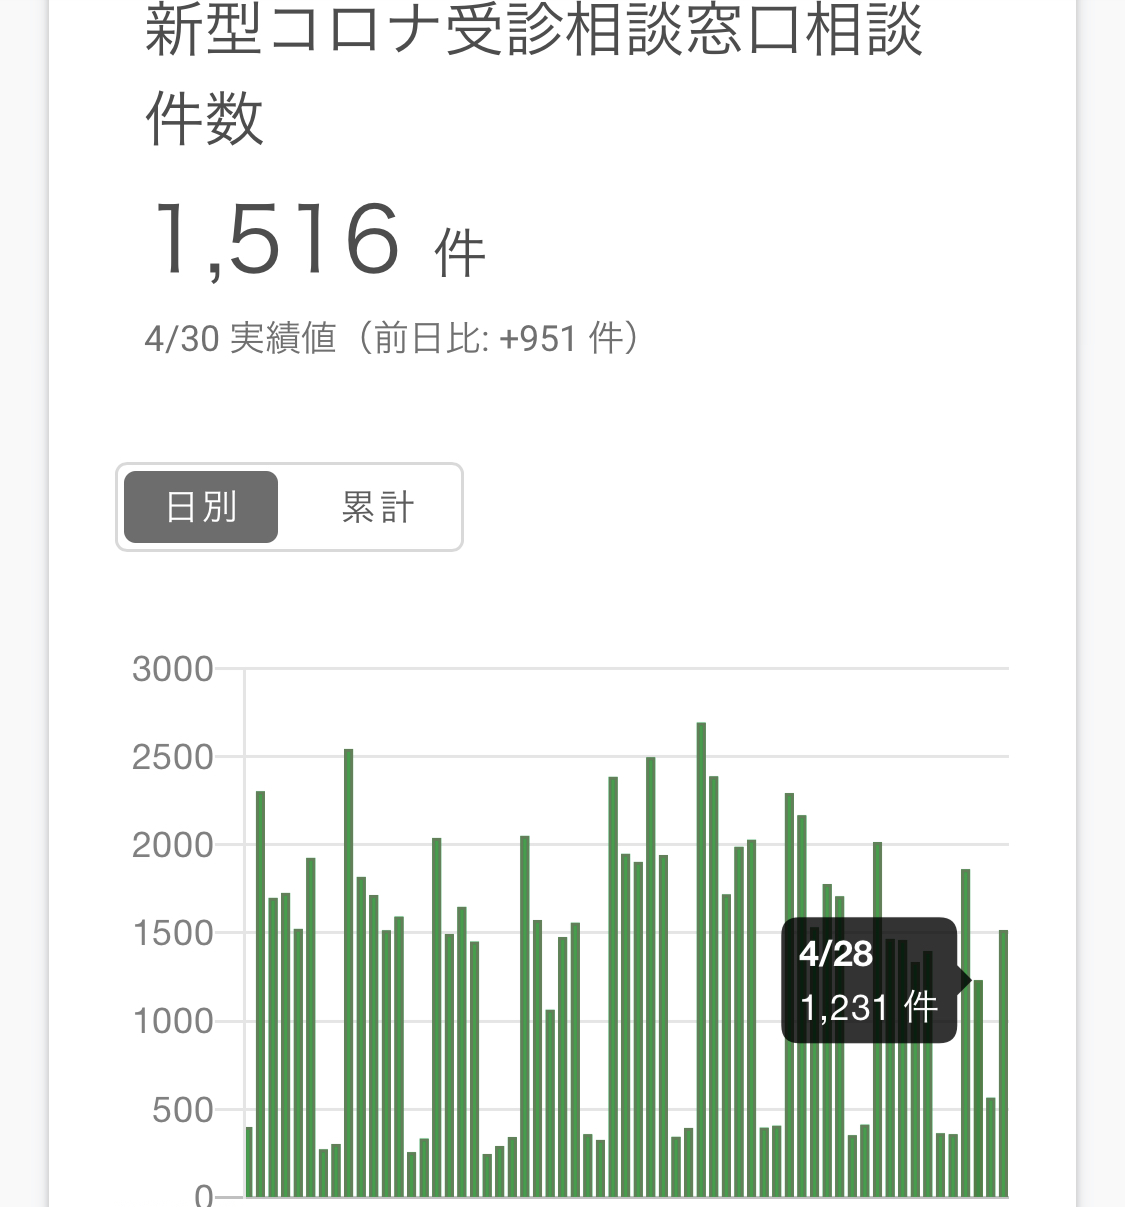Click the 3000 y-axis label
Screen dimensions: 1125x1207
(173, 669)
